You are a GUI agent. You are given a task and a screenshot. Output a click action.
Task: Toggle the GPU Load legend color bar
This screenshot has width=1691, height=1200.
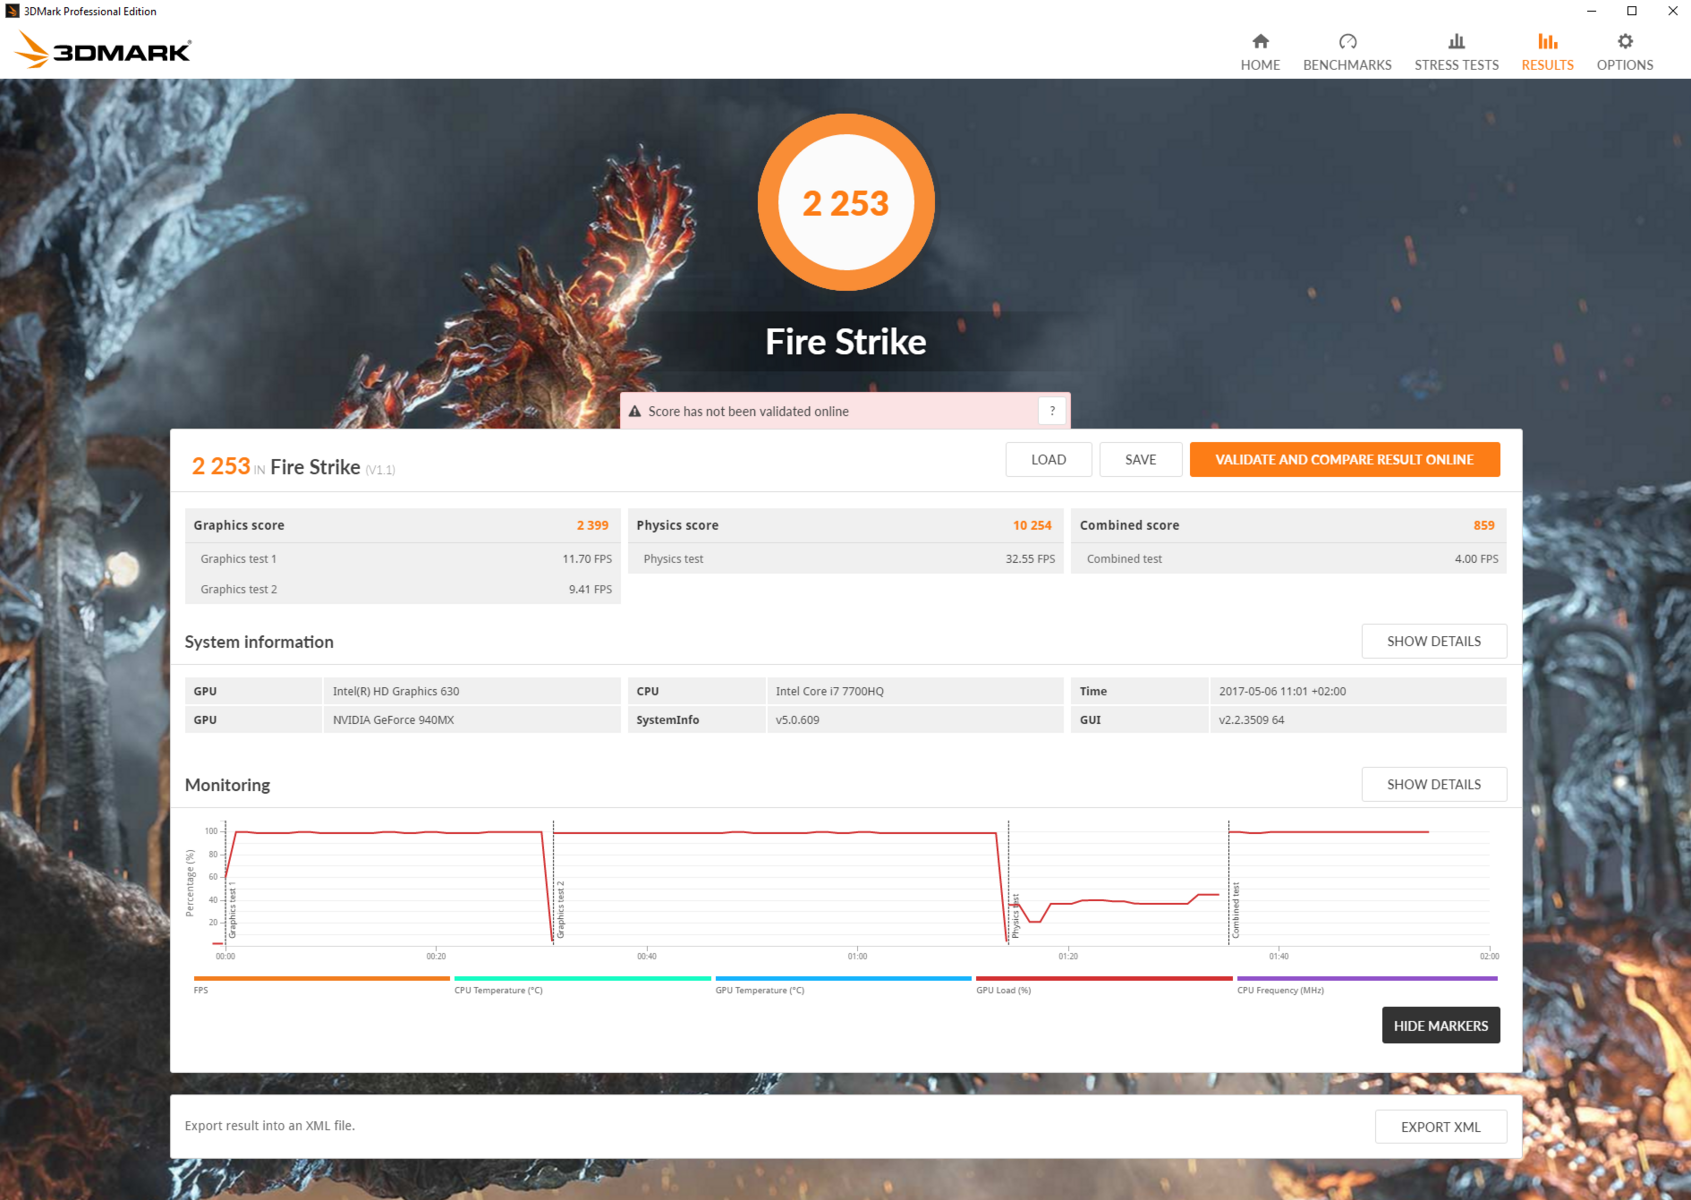tap(1104, 979)
